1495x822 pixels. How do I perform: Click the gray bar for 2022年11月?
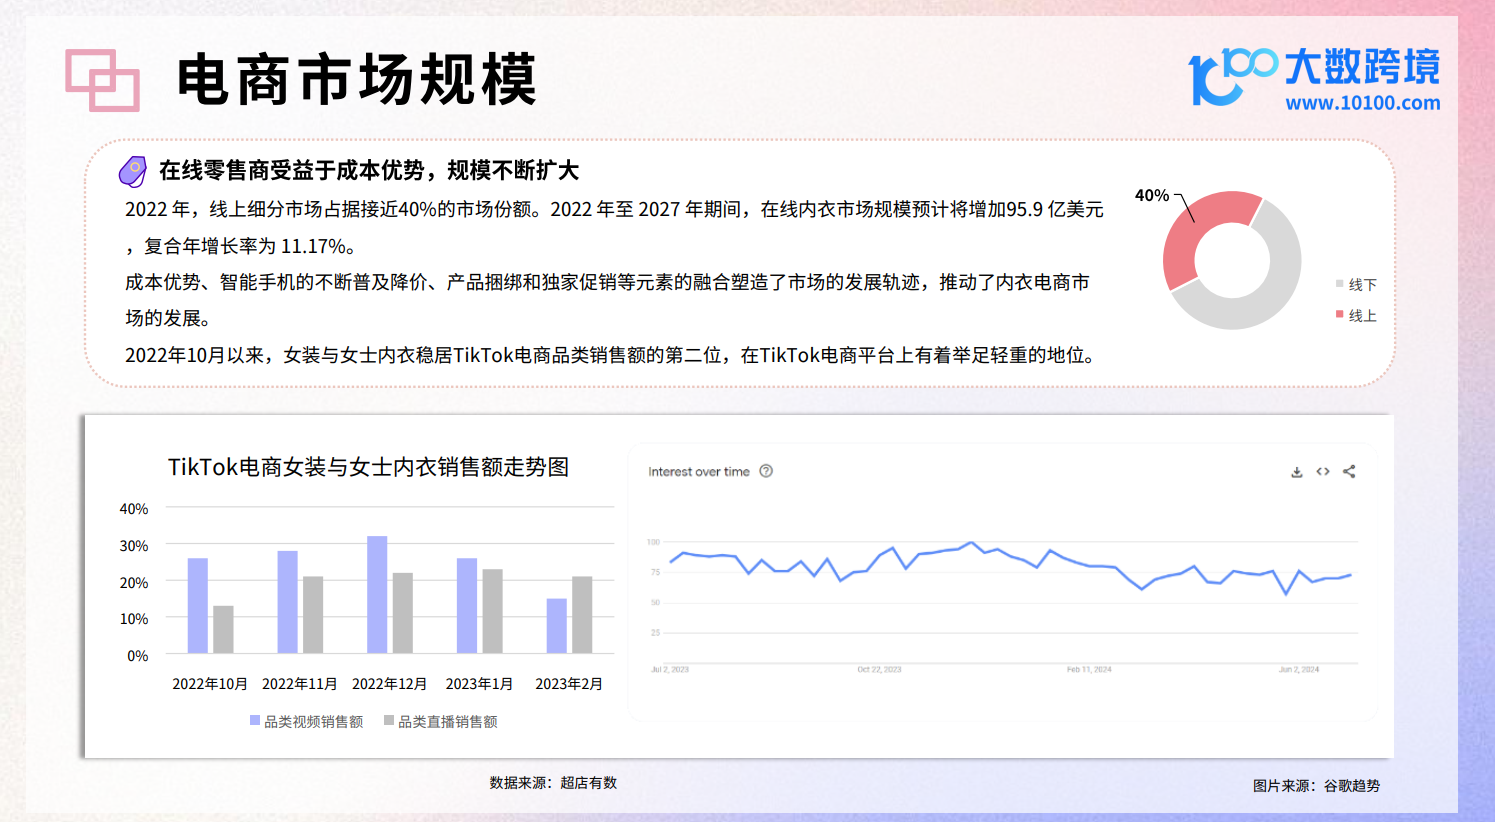(x=313, y=614)
